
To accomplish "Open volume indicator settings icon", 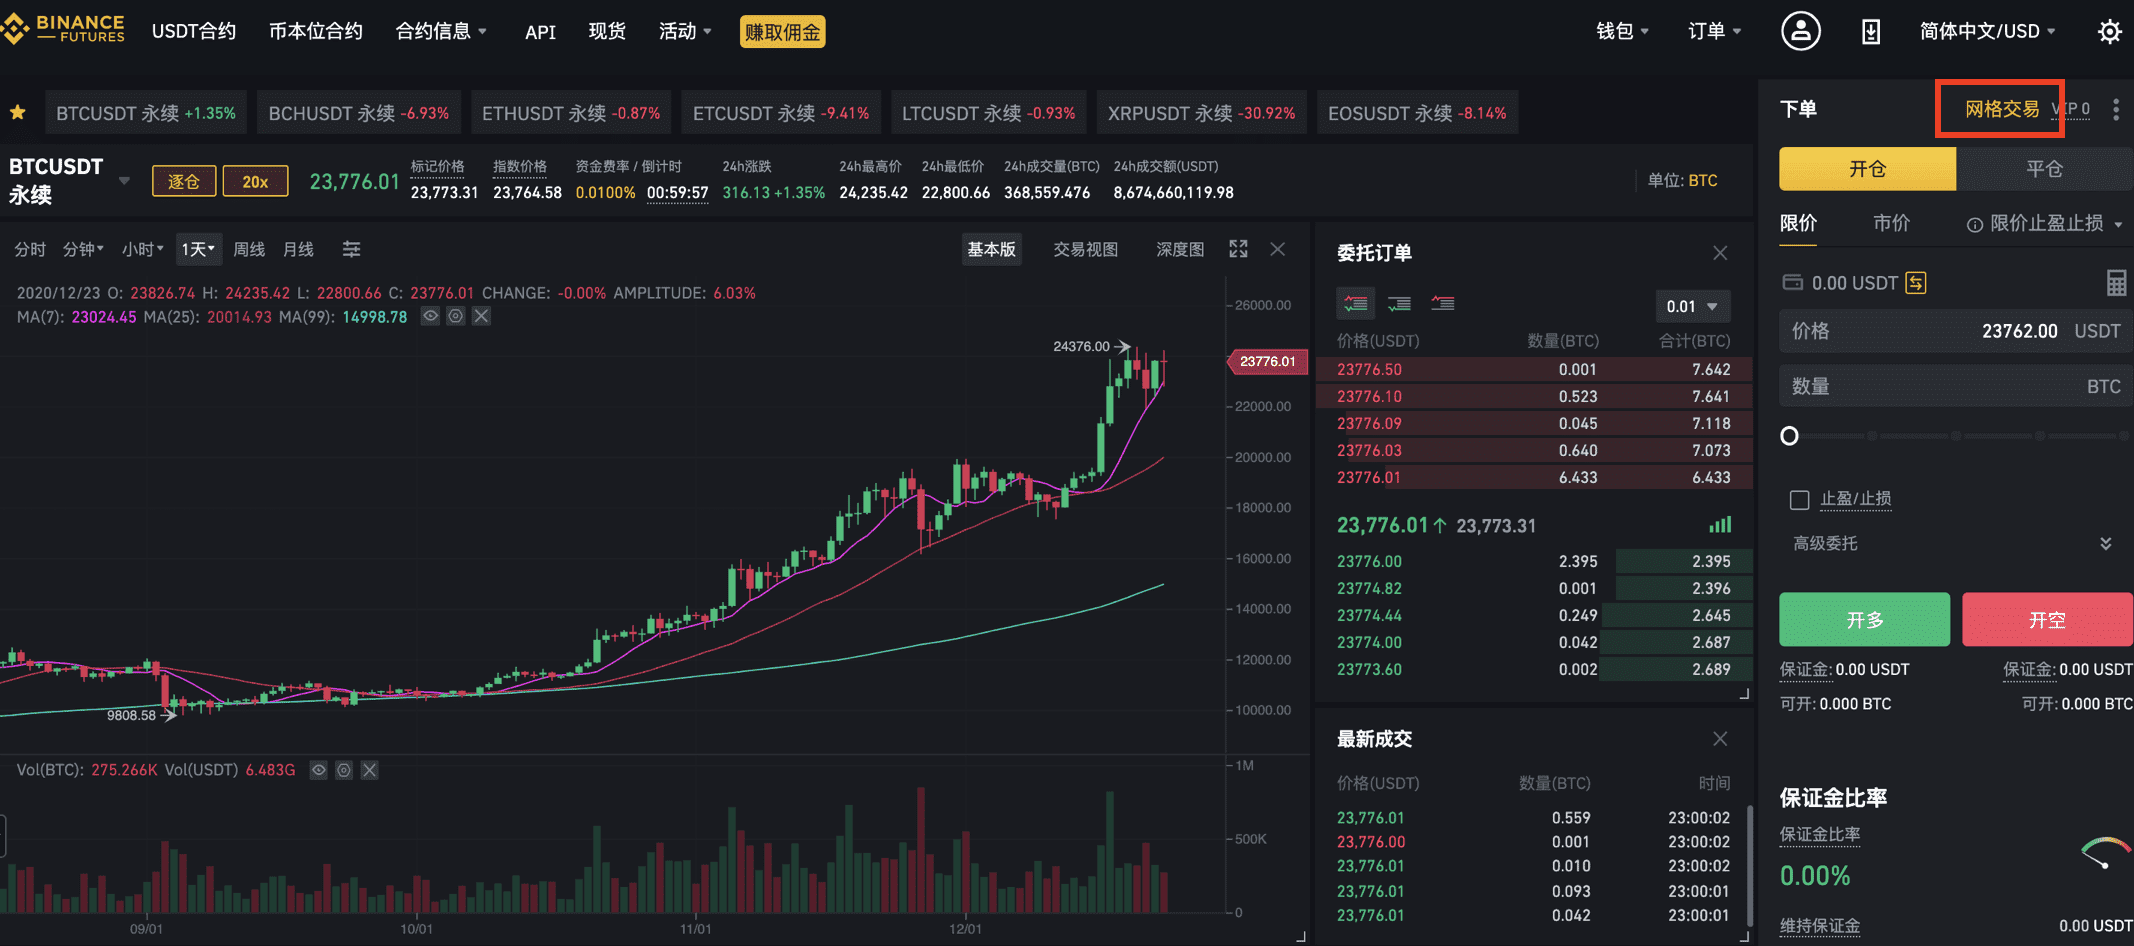I will click(344, 770).
